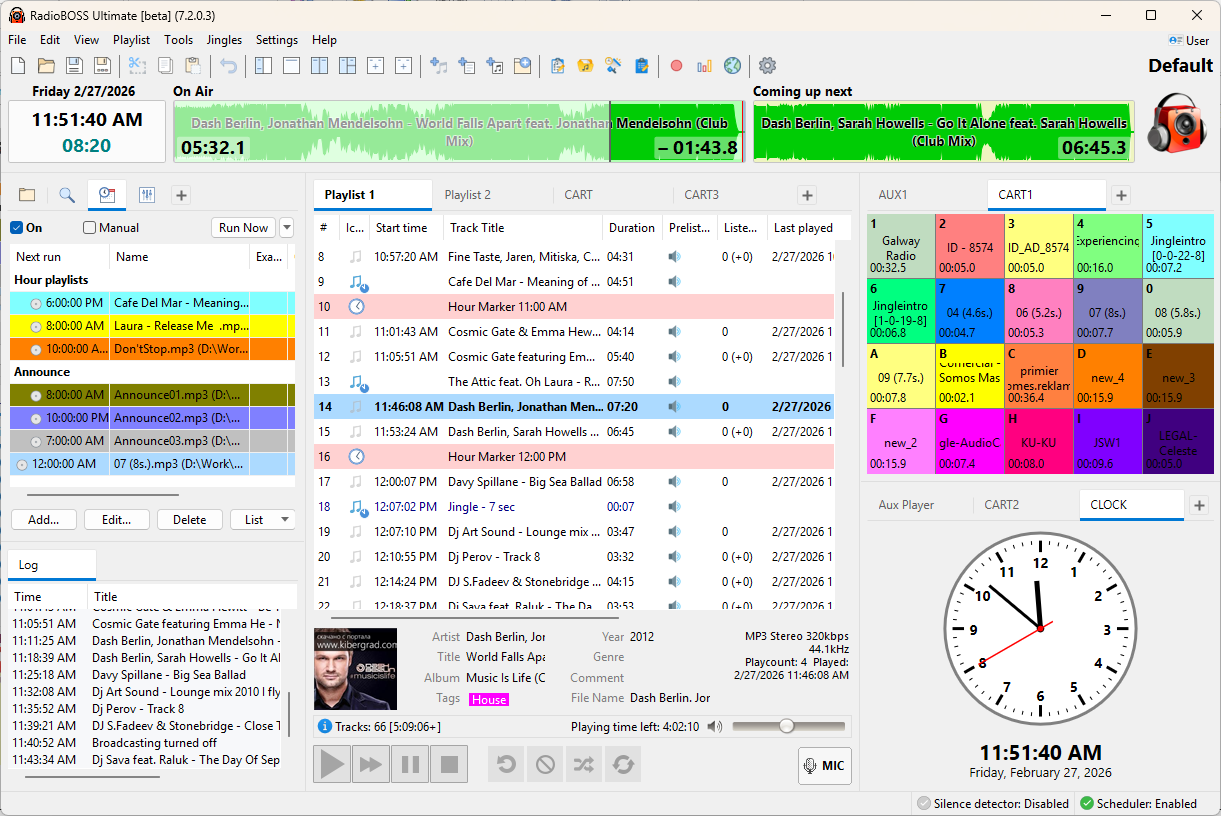The width and height of the screenshot is (1221, 816).
Task: Trigger cart slot D new_4
Action: [1108, 376]
